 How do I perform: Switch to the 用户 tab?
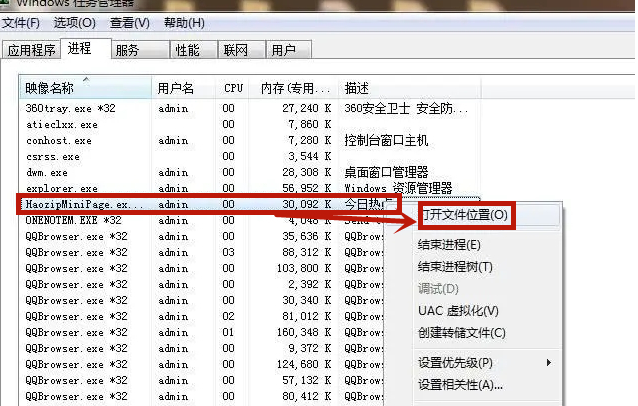click(284, 49)
